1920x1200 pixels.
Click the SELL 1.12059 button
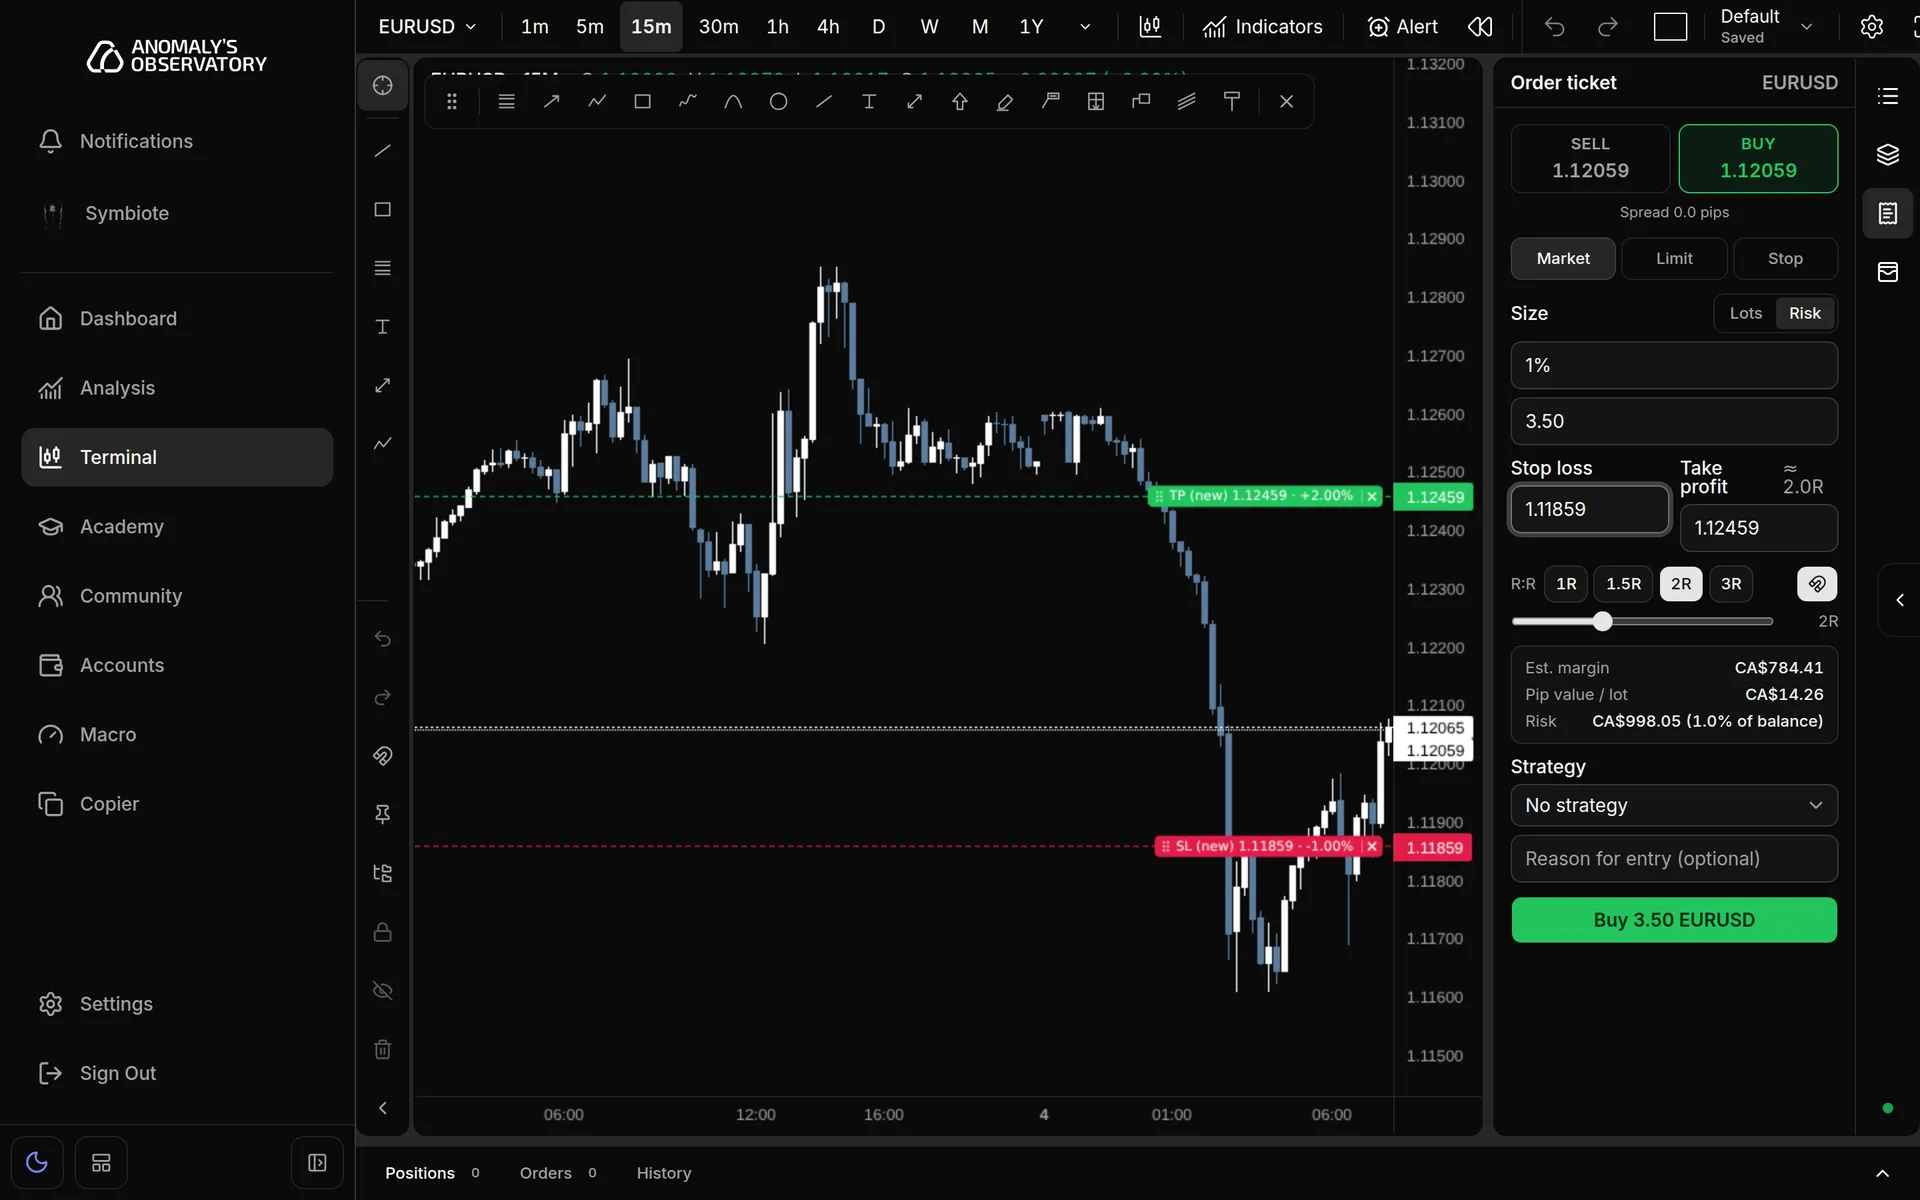point(1589,158)
